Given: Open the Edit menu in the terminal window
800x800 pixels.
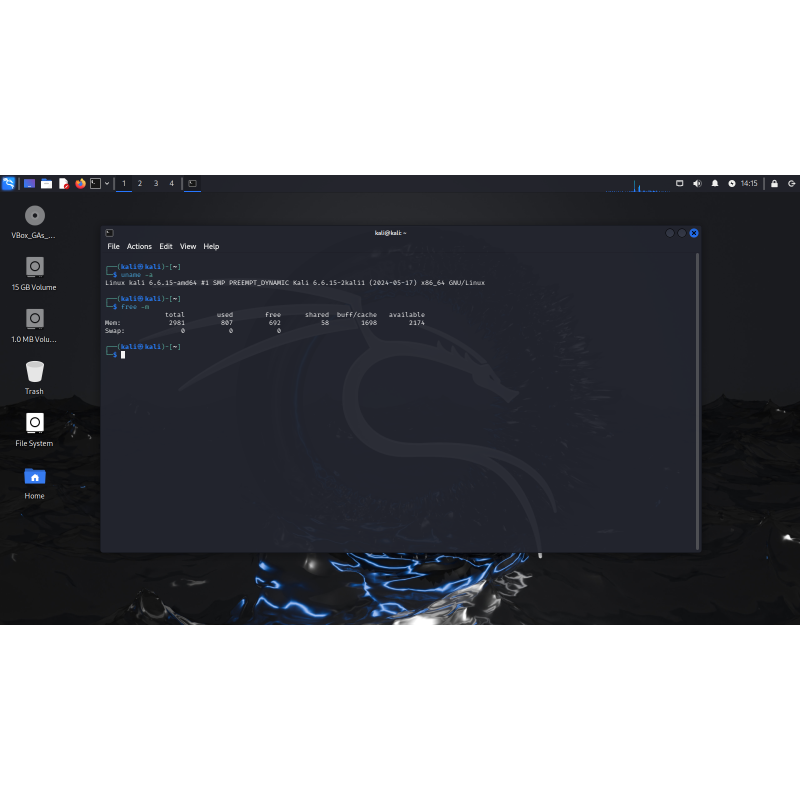Looking at the screenshot, I should coord(166,246).
